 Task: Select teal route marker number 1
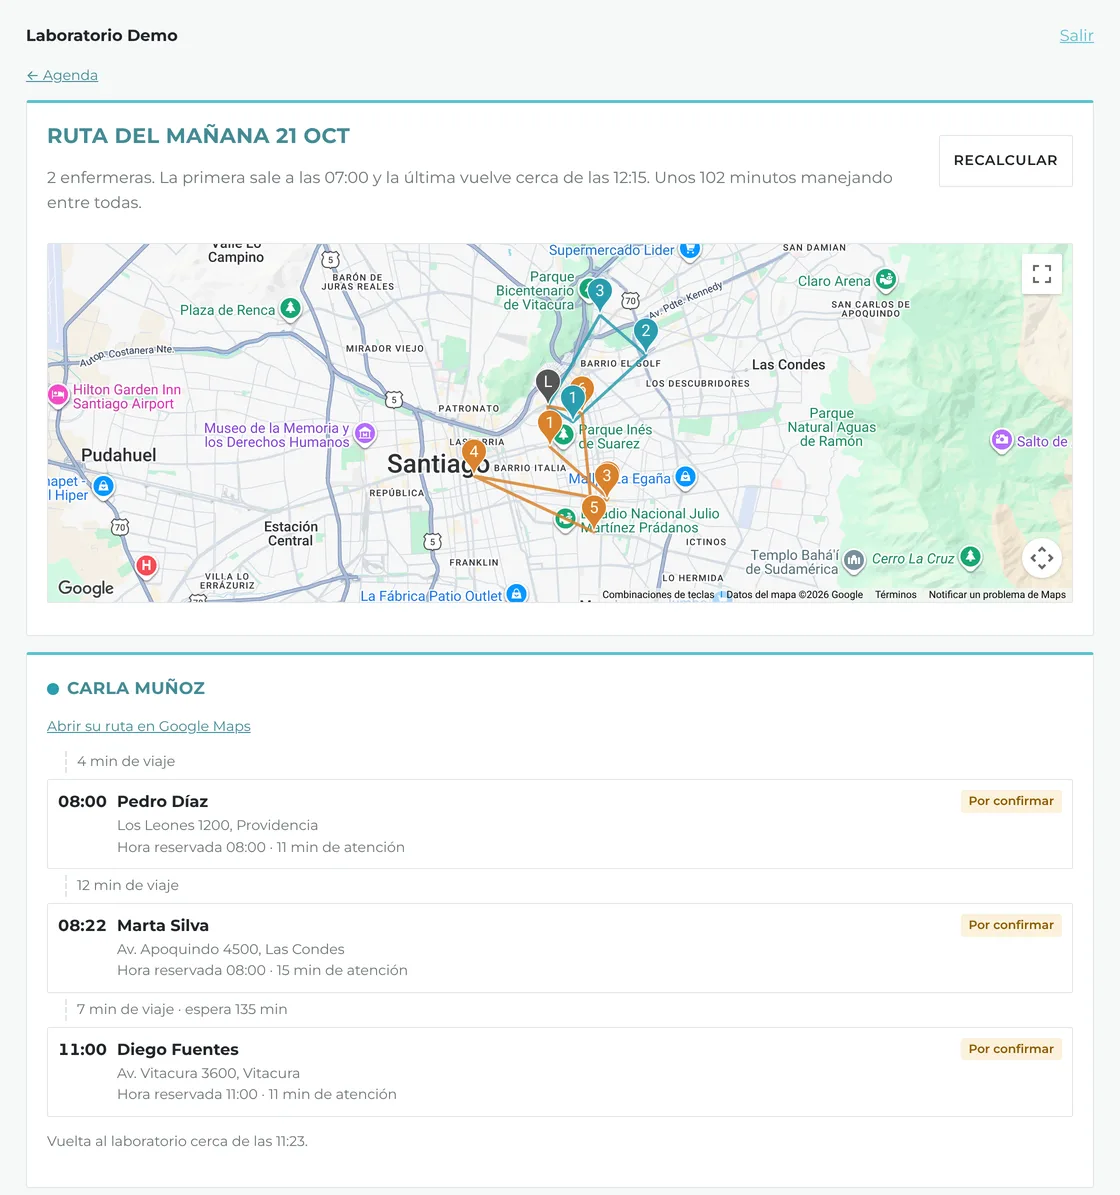573,401
